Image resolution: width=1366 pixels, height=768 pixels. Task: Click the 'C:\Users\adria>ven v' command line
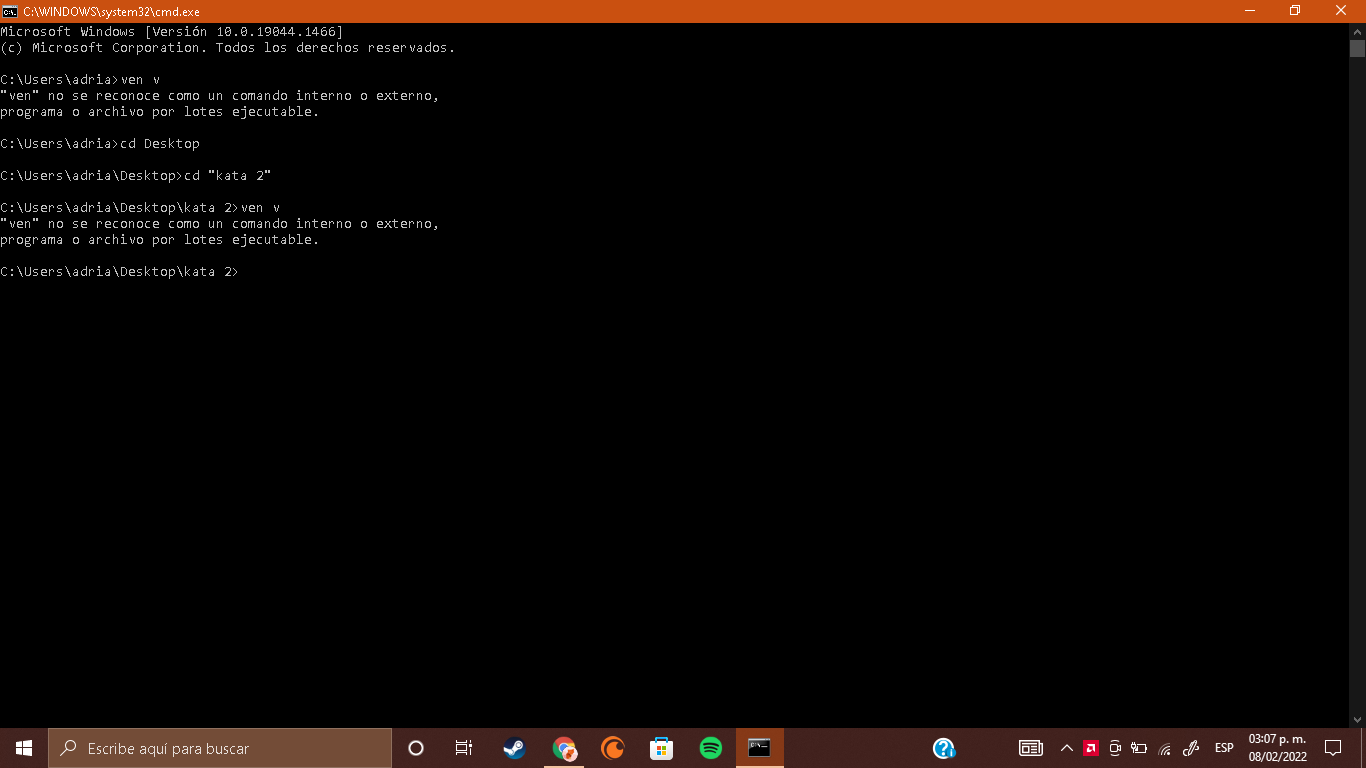coord(80,80)
